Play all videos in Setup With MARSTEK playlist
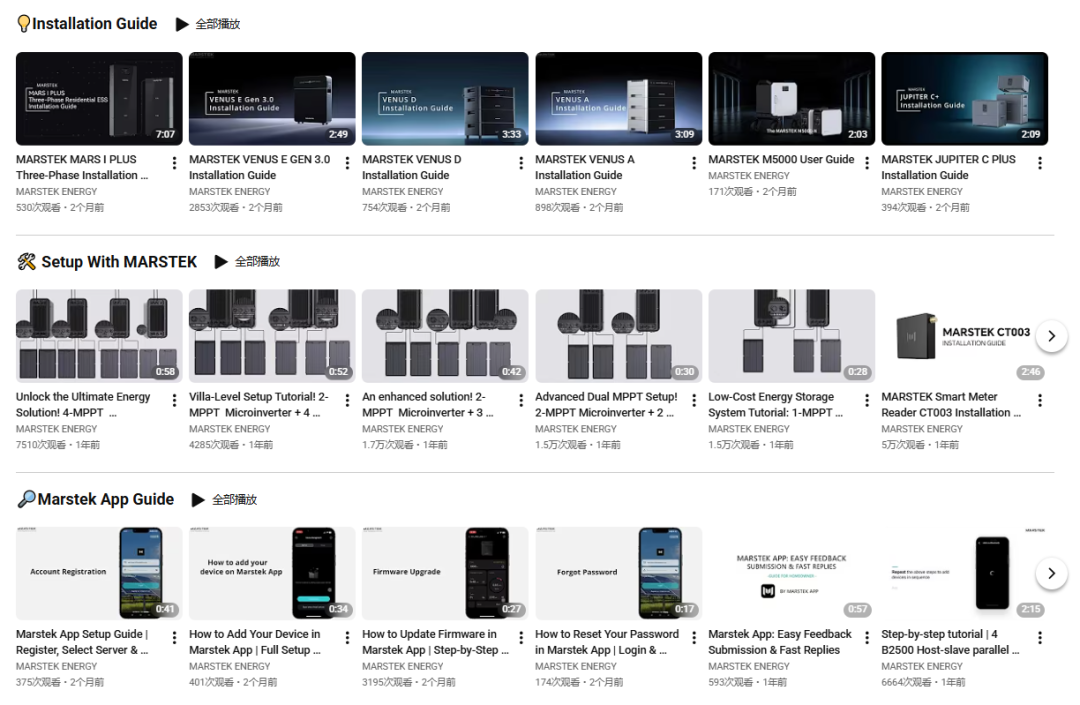Viewport: 1080px width, 705px height. pos(247,262)
